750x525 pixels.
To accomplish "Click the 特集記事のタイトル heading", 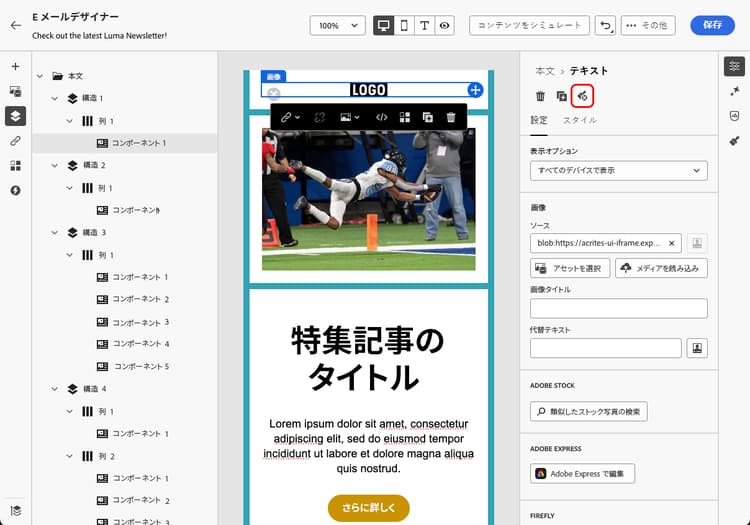I will pos(368,359).
